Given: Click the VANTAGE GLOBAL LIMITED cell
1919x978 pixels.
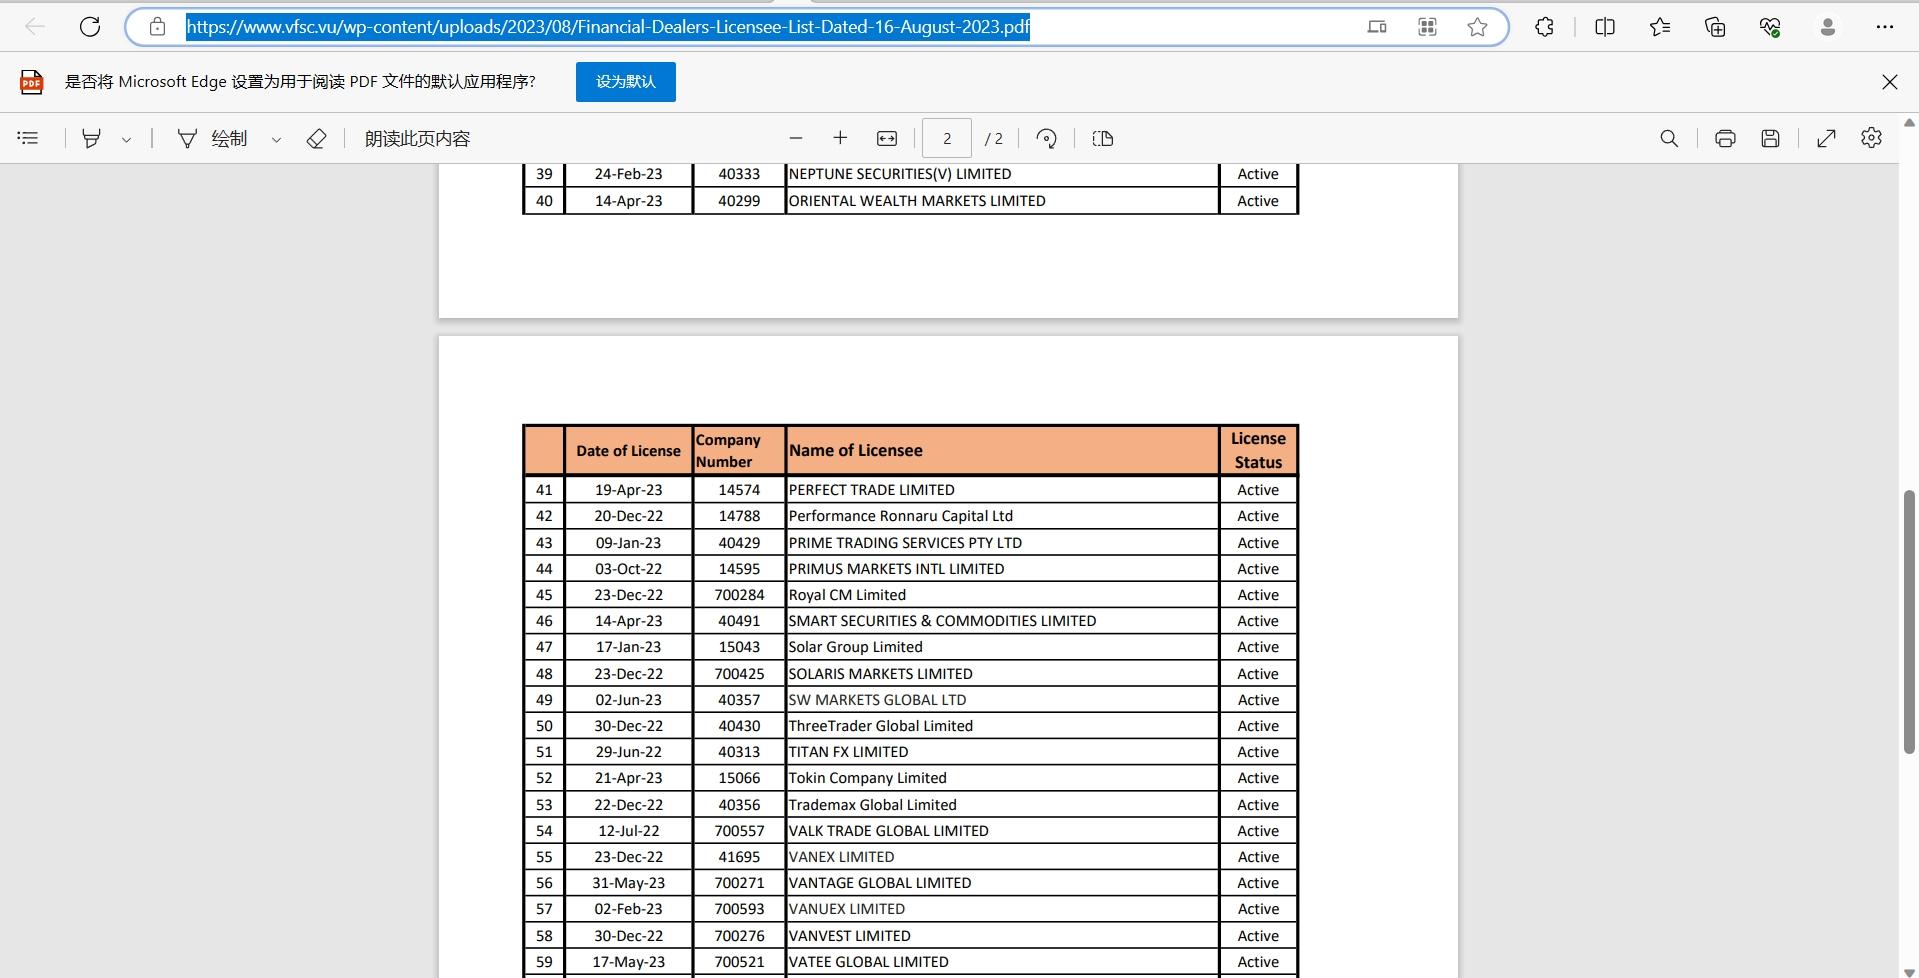Looking at the screenshot, I should tap(1002, 883).
